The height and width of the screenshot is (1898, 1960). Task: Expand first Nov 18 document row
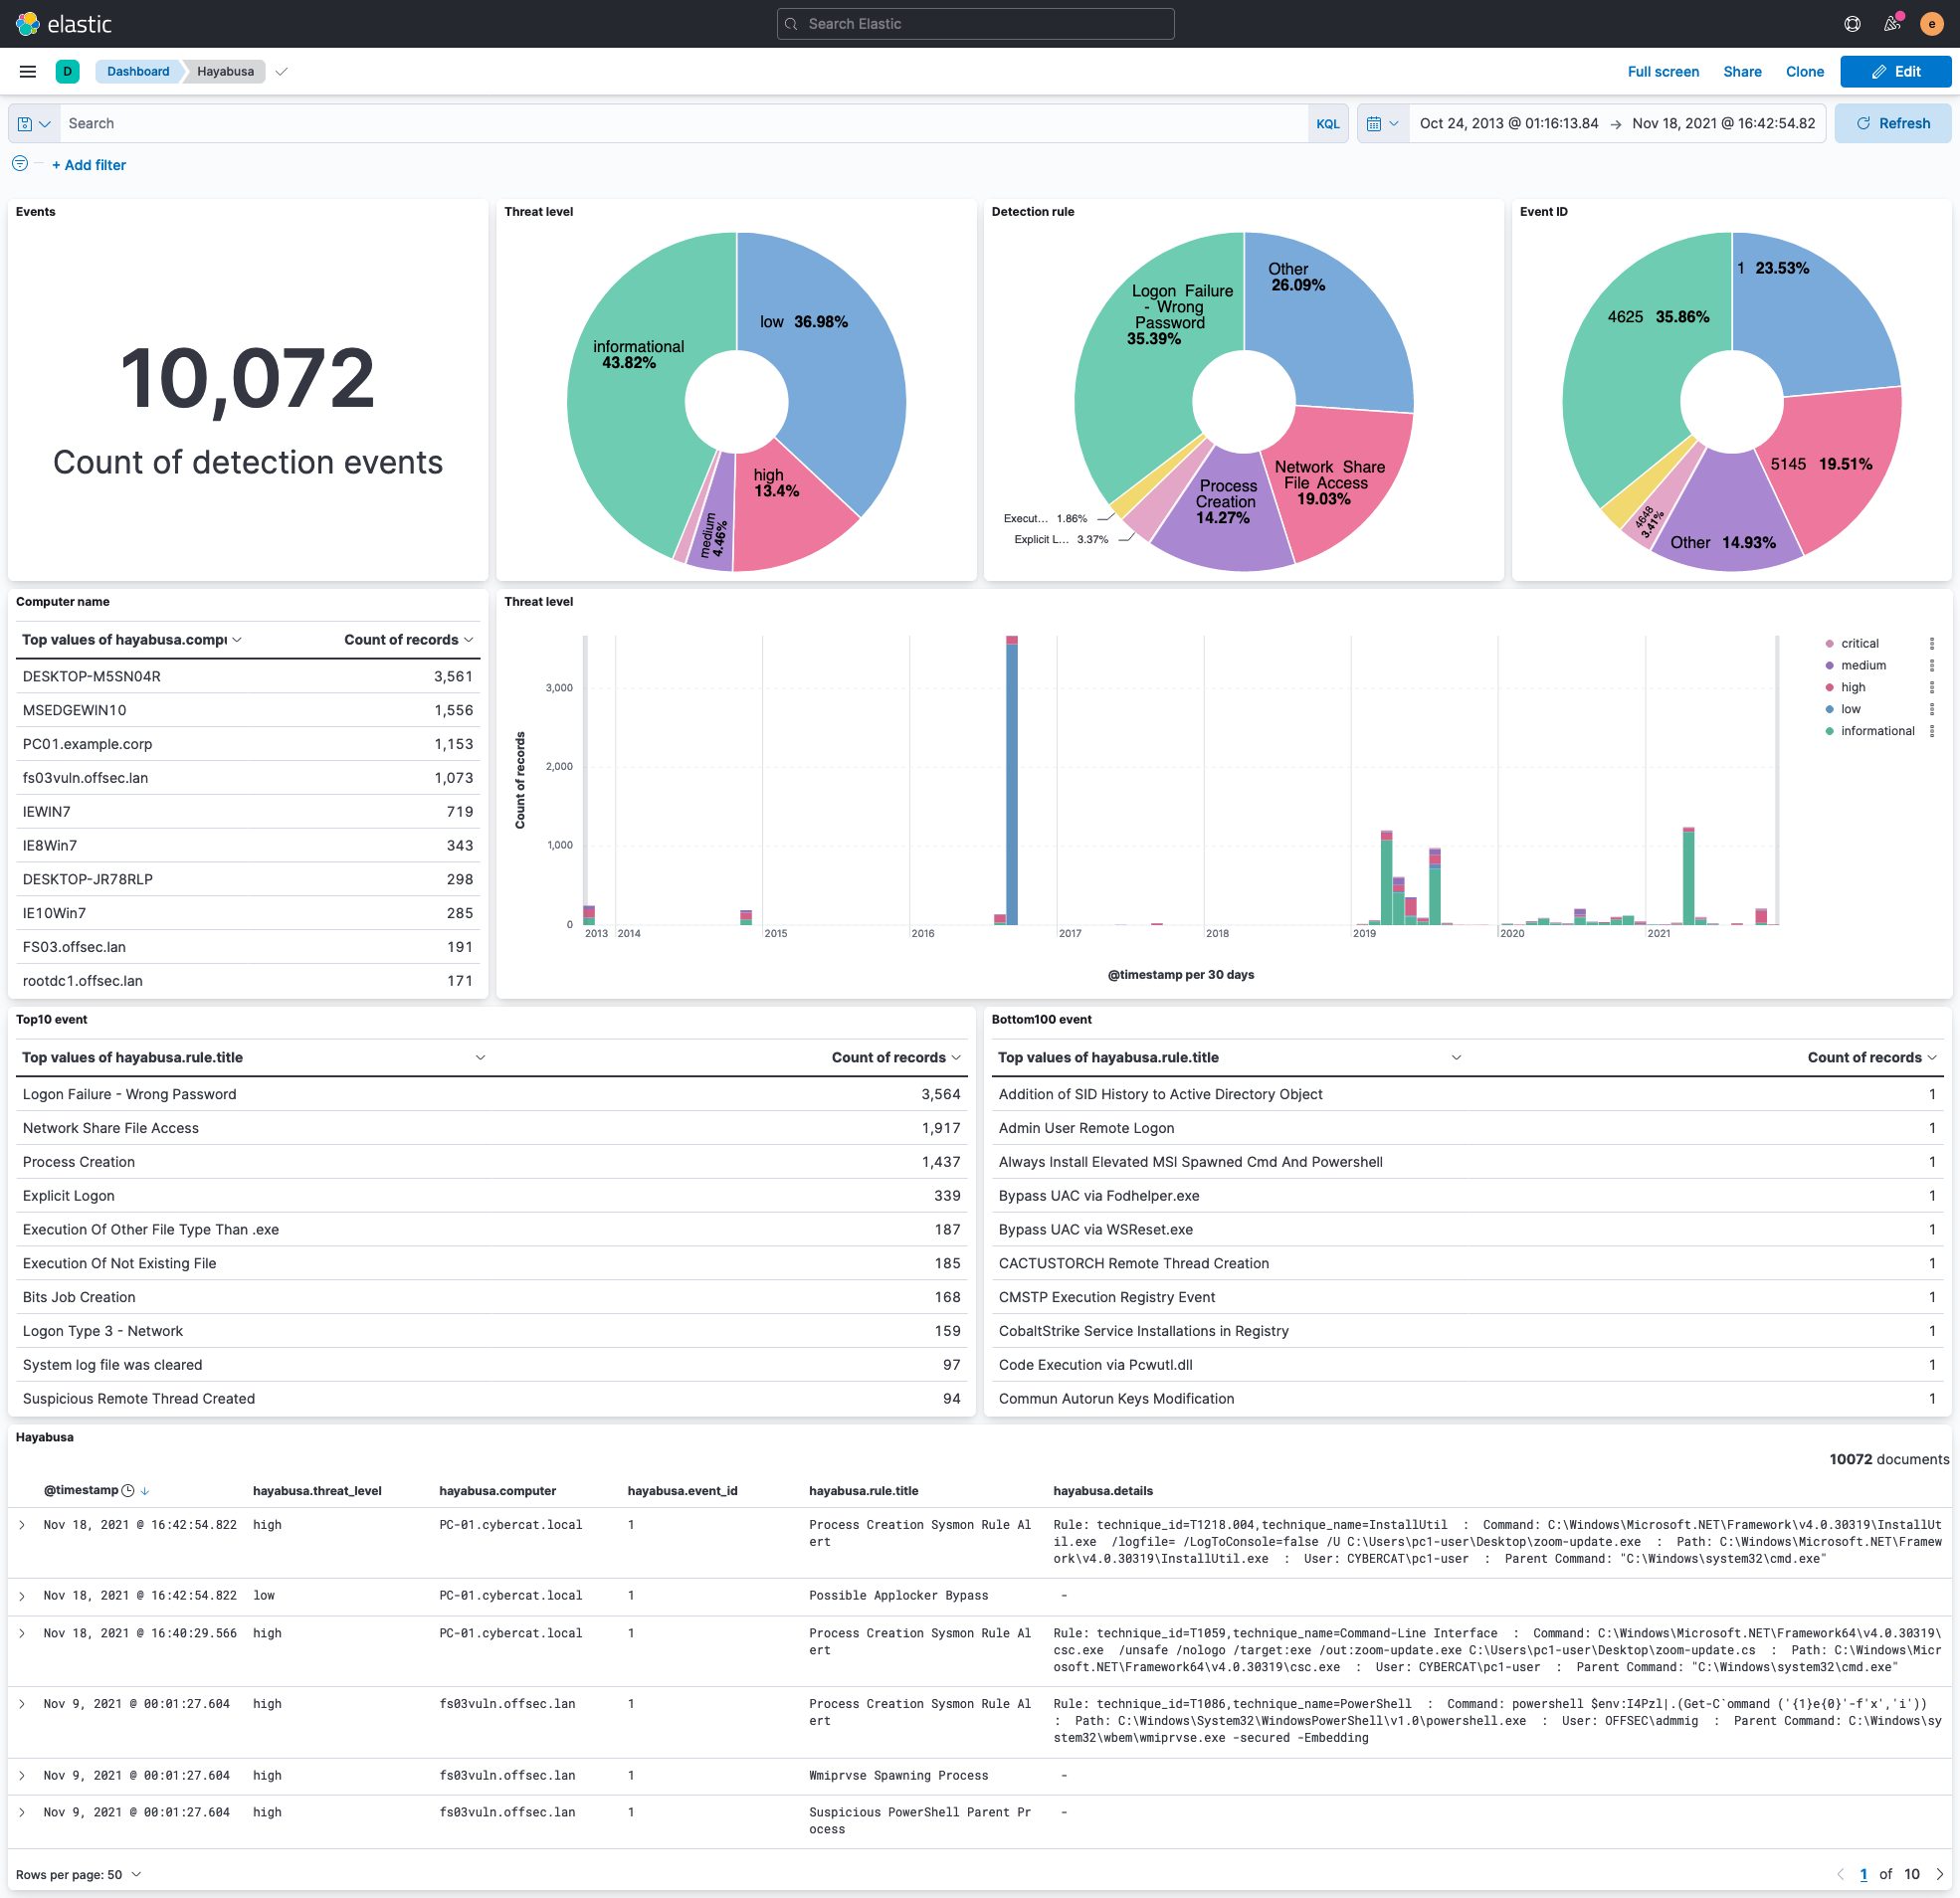click(x=22, y=1525)
